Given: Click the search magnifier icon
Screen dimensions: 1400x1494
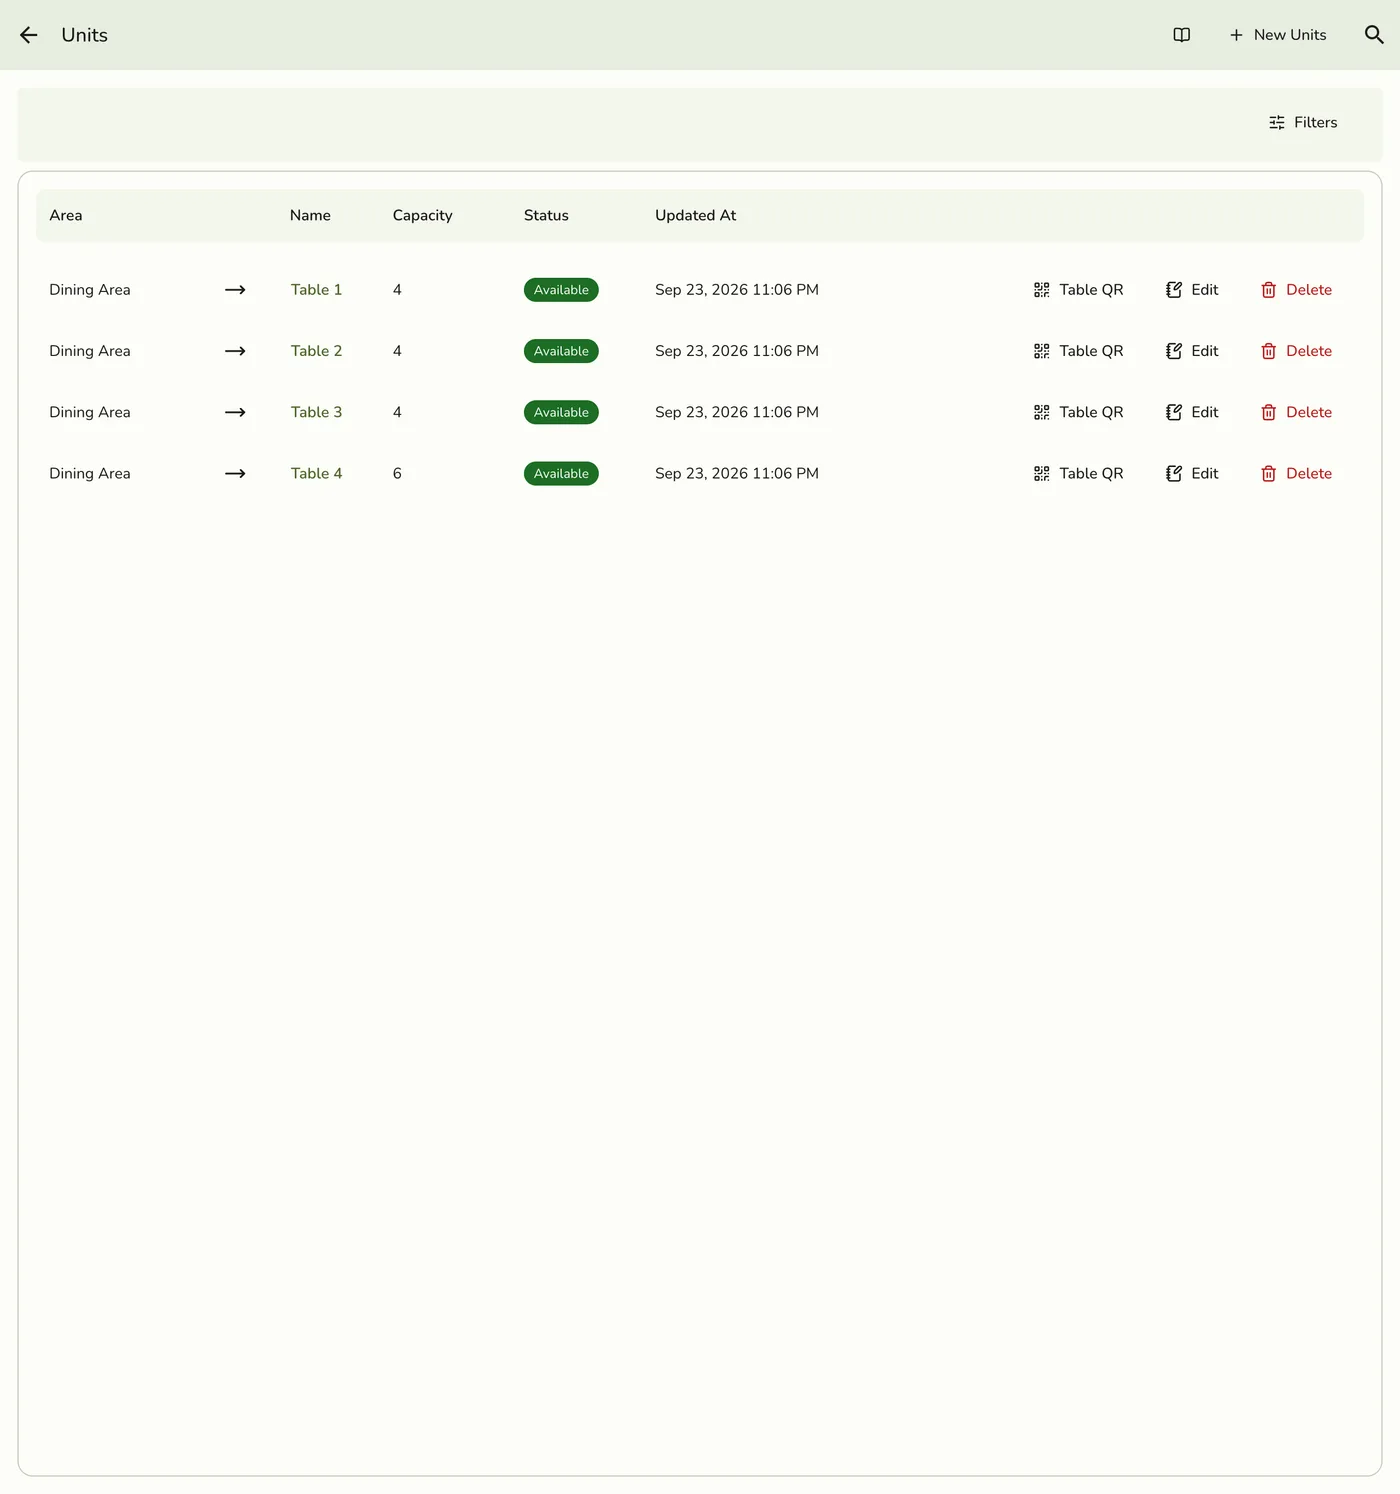Looking at the screenshot, I should pos(1374,35).
